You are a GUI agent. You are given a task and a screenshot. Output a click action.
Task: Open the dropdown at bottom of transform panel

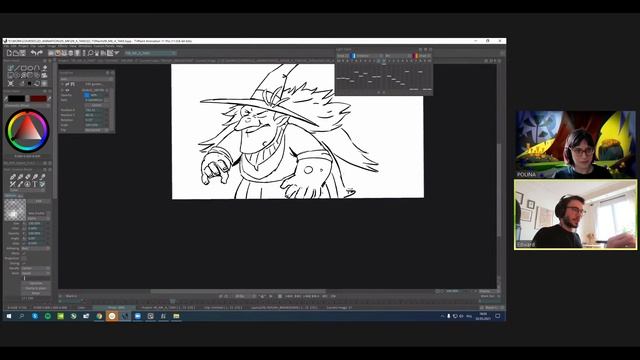[x=97, y=130]
